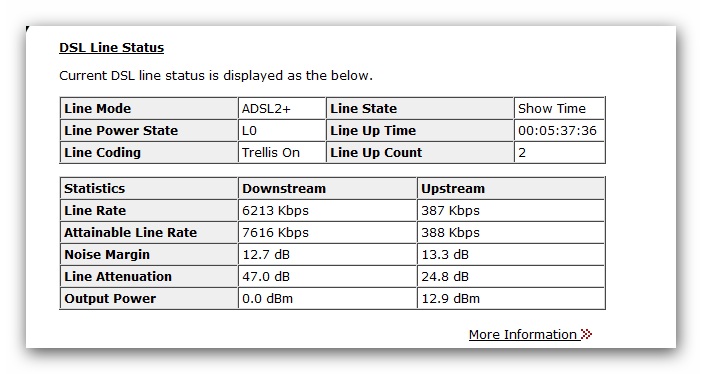The image size is (702, 374).
Task: Click the Line Attenuation row label
Action: click(x=118, y=276)
